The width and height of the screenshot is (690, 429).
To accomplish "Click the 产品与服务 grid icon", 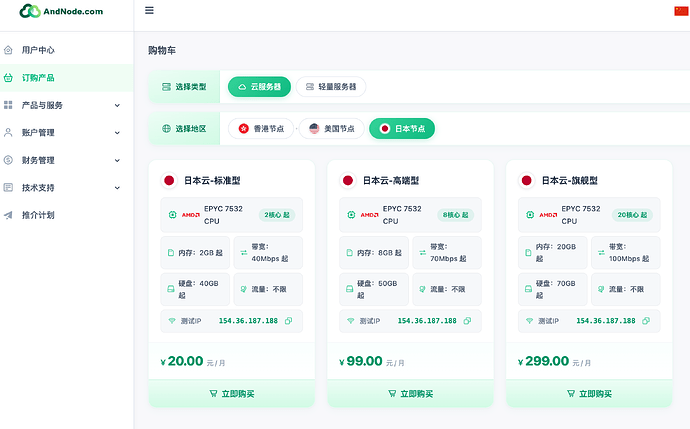I will 8,105.
